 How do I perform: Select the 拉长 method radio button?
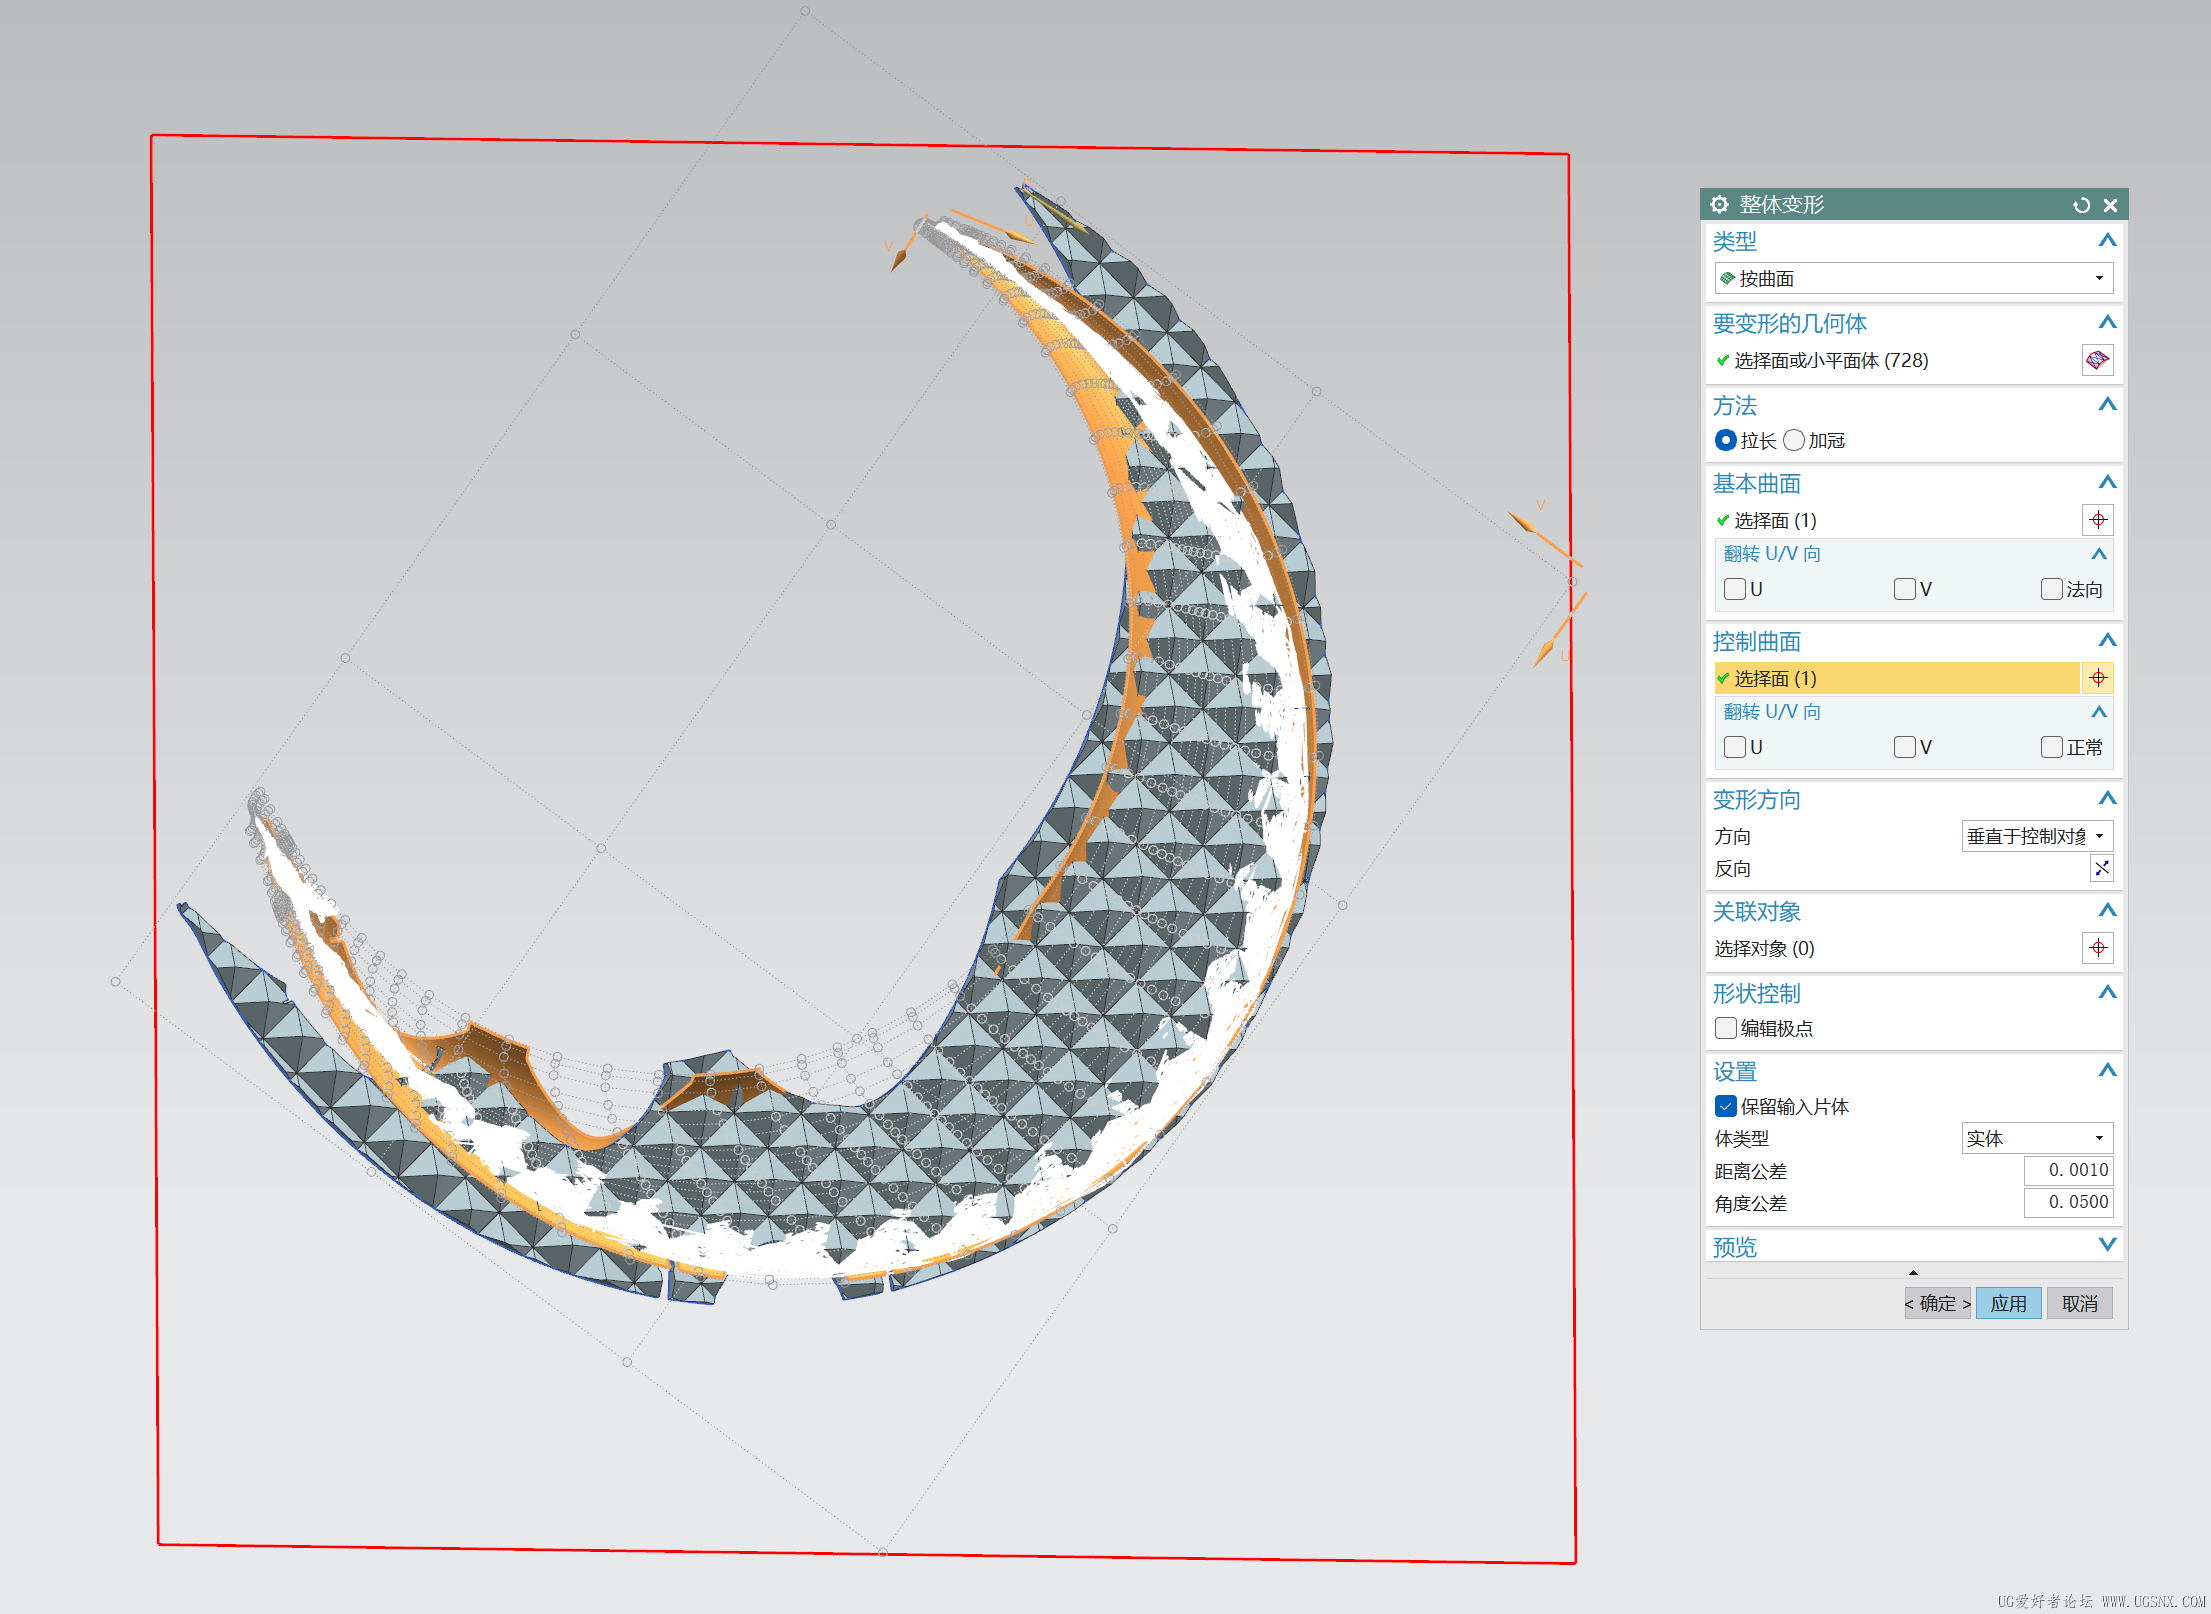[x=1725, y=440]
